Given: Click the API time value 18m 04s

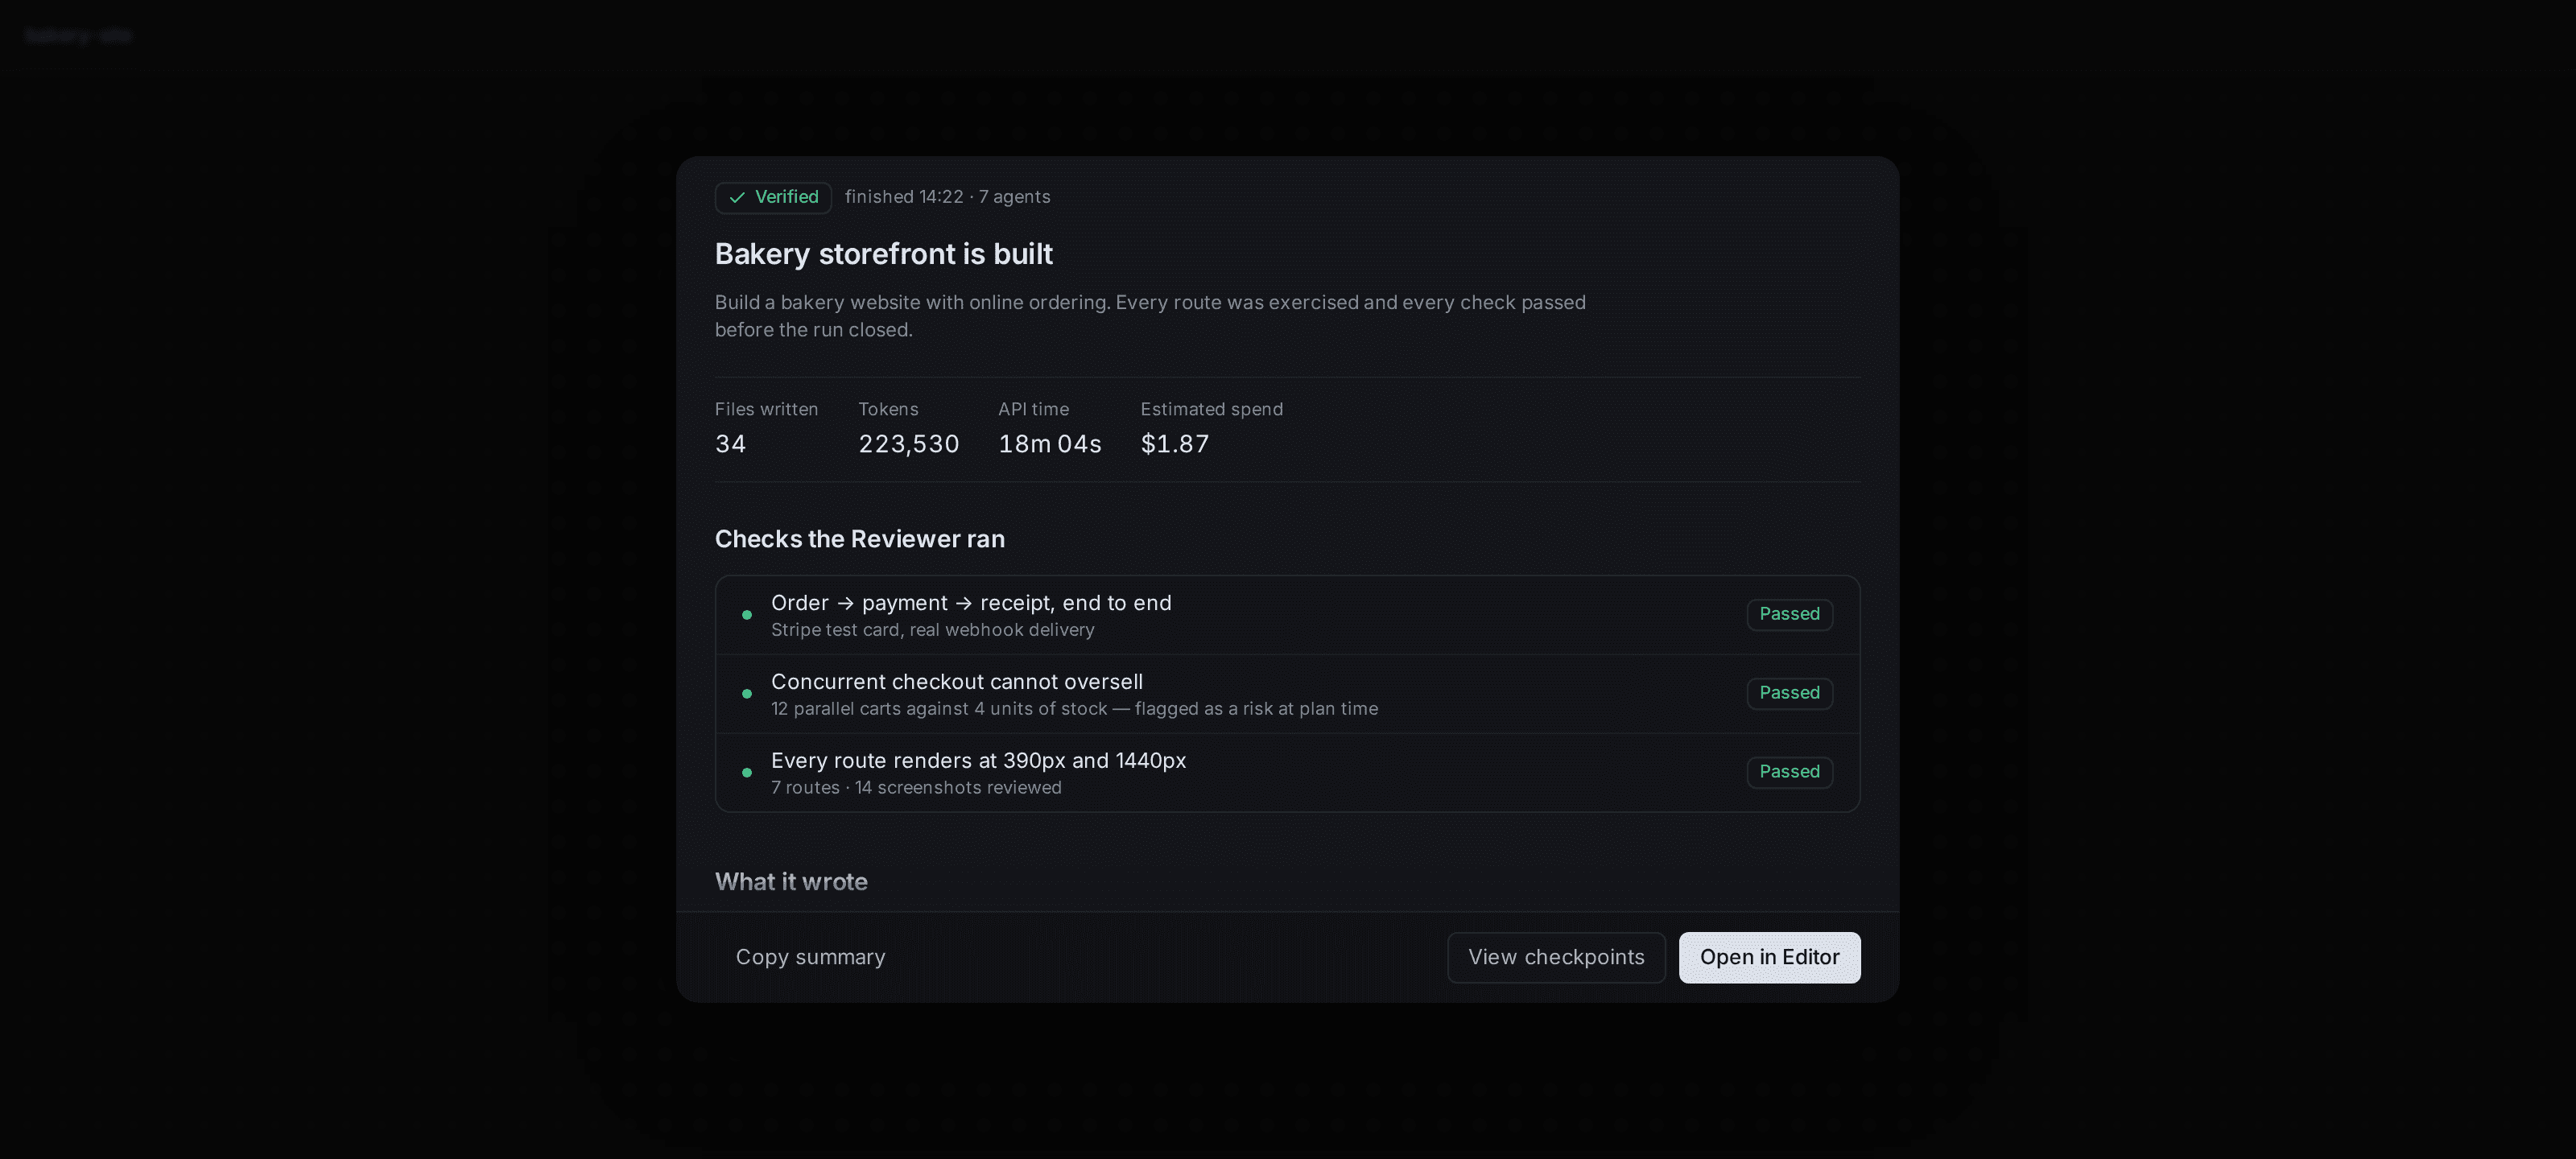Looking at the screenshot, I should 1049,444.
